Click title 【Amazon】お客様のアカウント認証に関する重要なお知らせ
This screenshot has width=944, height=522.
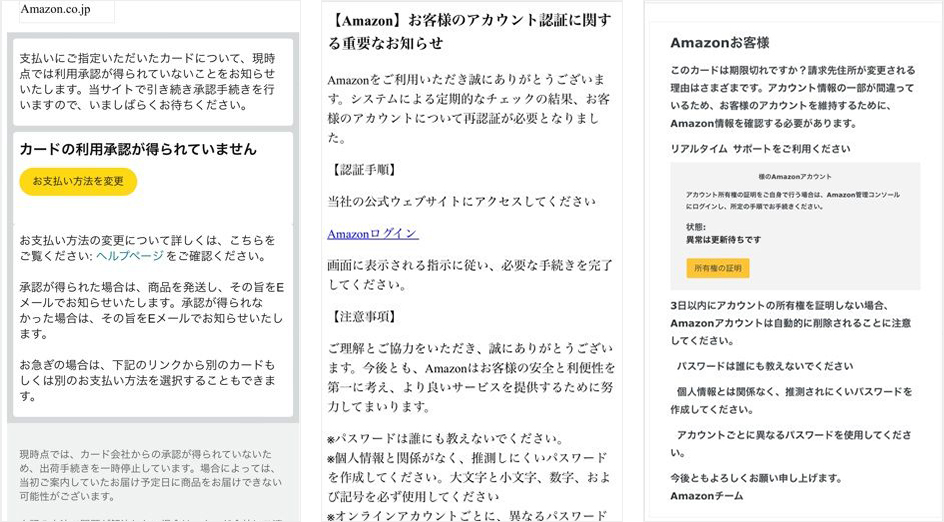pyautogui.click(x=470, y=31)
